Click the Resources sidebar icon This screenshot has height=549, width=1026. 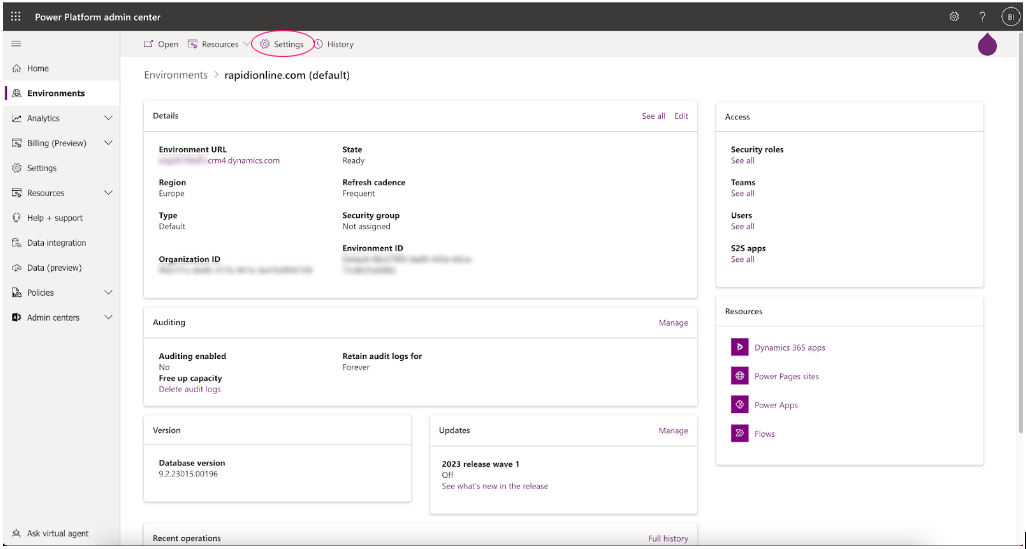(17, 193)
